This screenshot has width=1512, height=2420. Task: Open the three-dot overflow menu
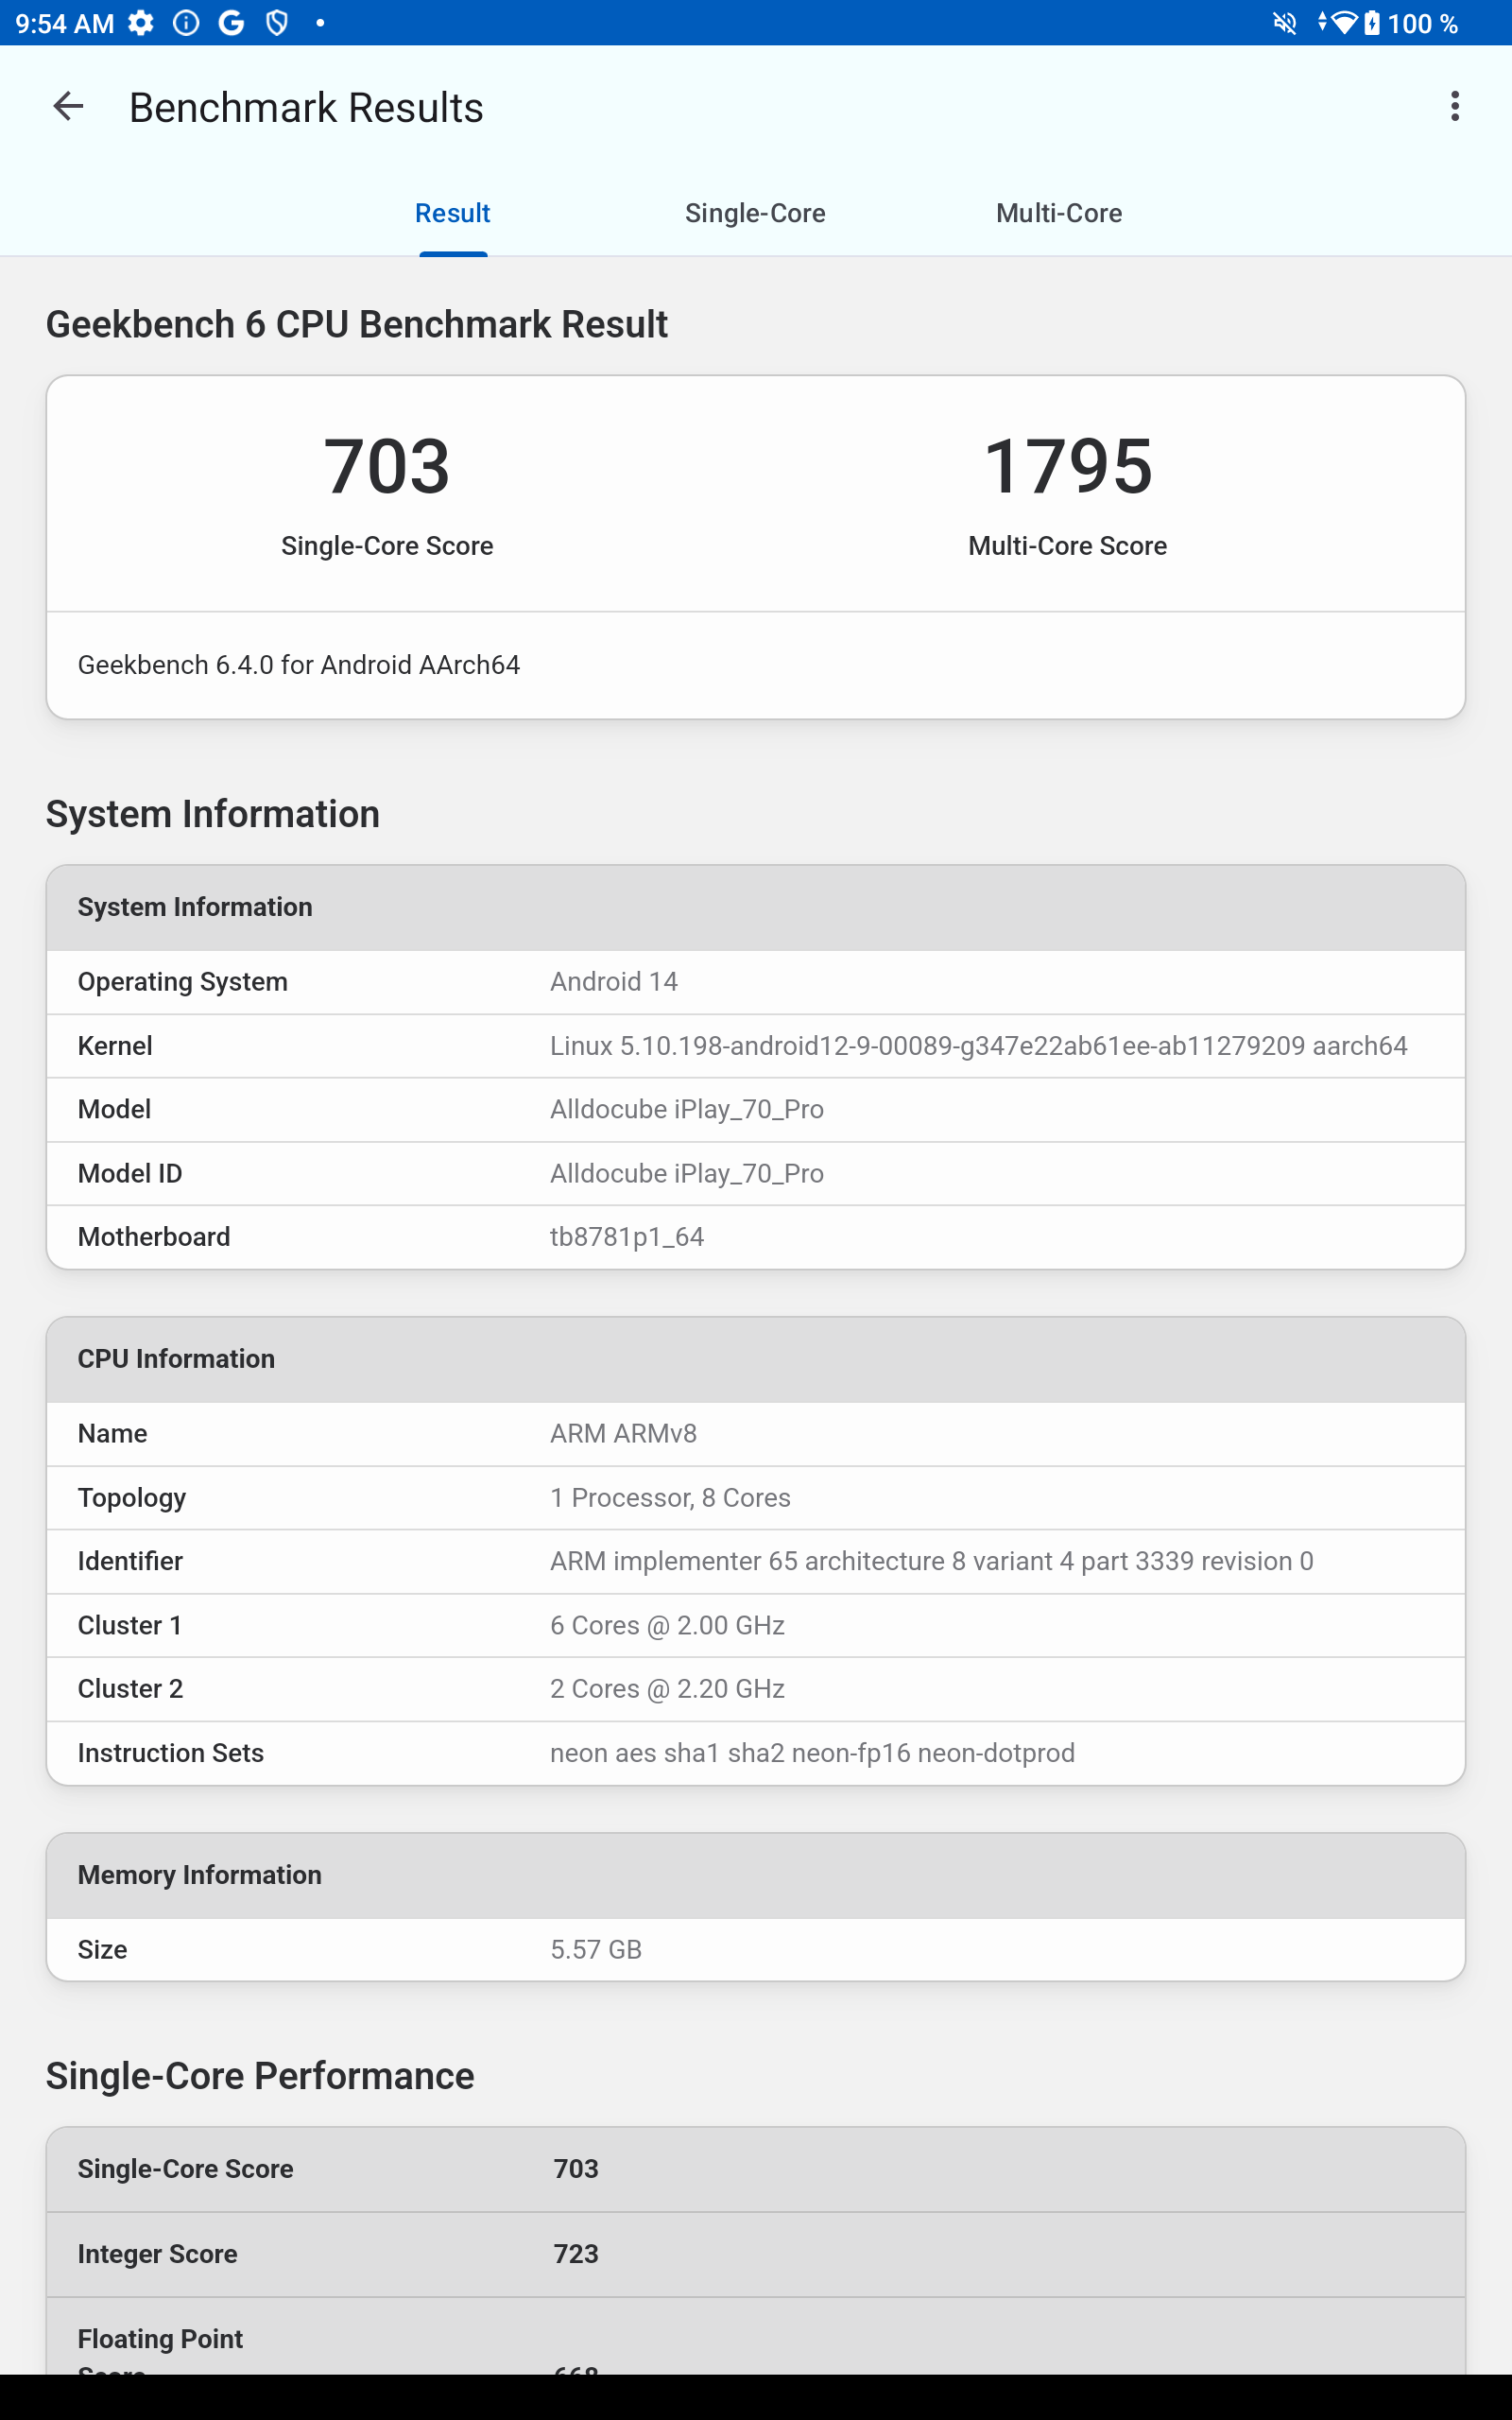[1454, 107]
